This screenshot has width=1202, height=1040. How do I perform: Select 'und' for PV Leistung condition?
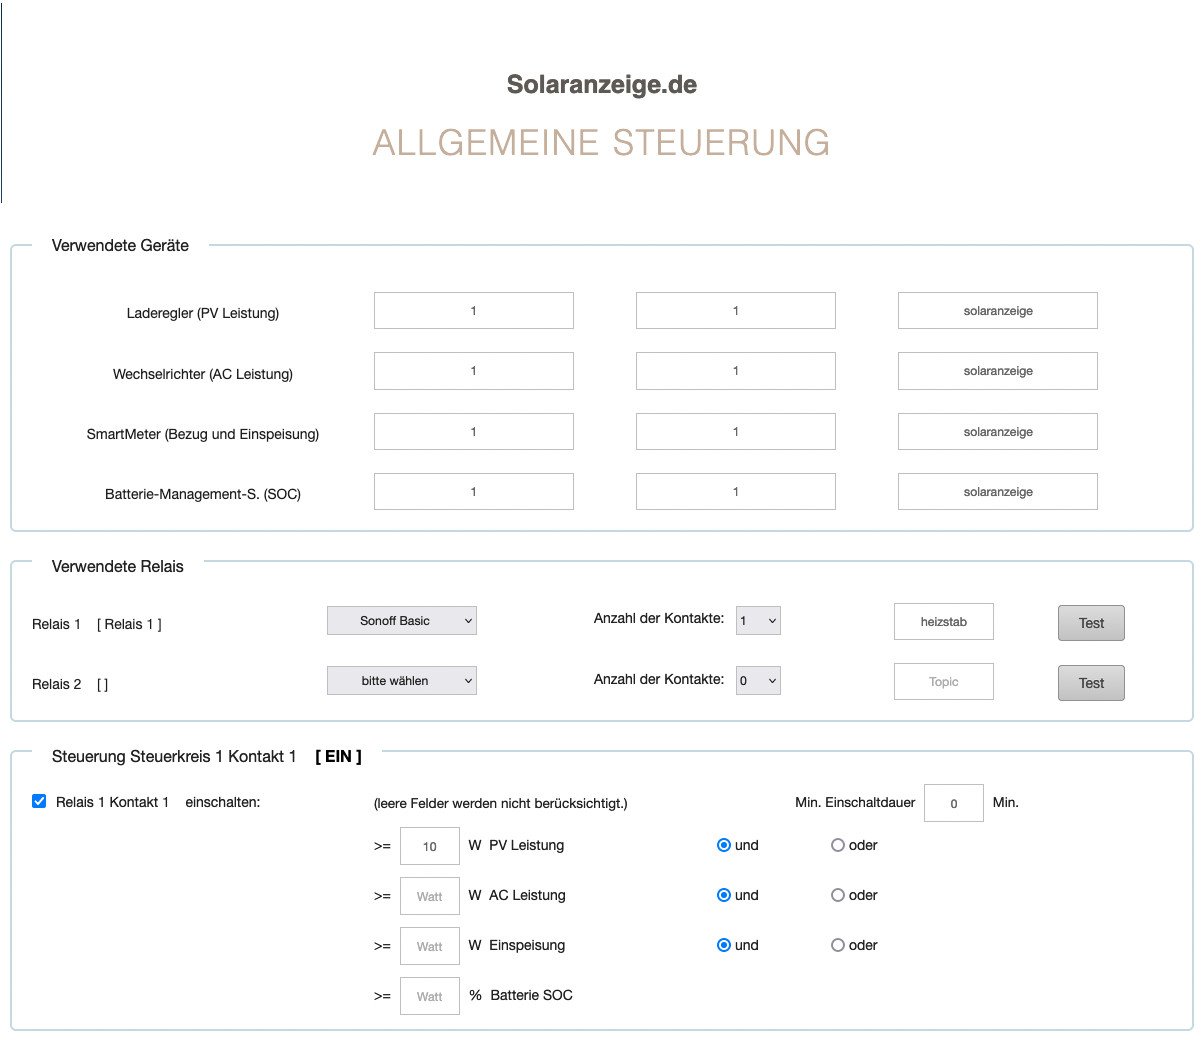(724, 845)
